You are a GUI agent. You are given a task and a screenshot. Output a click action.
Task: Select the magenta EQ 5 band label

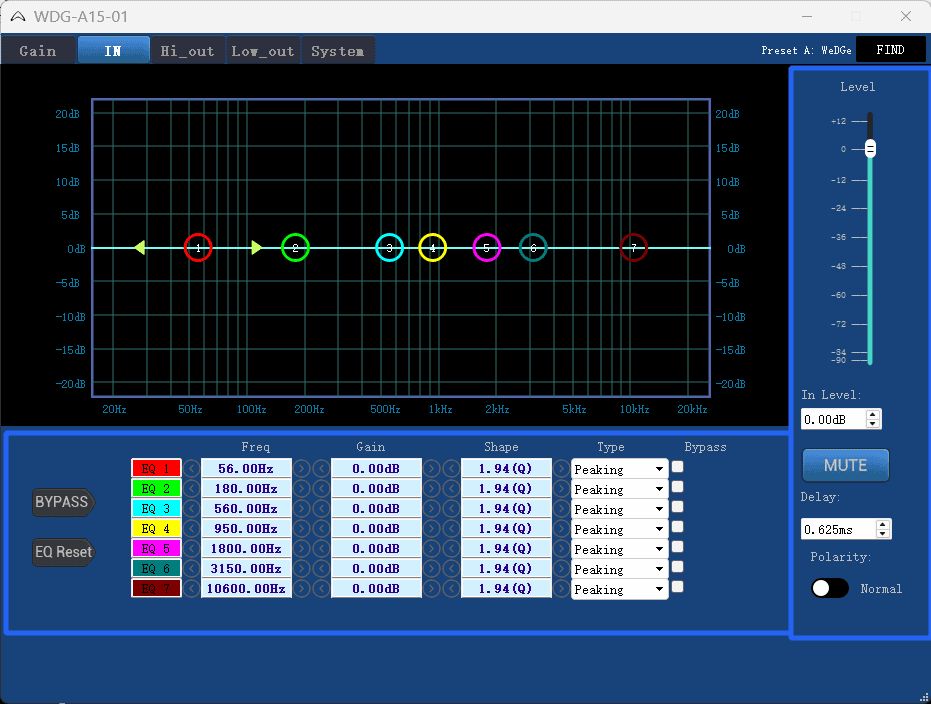[x=156, y=548]
